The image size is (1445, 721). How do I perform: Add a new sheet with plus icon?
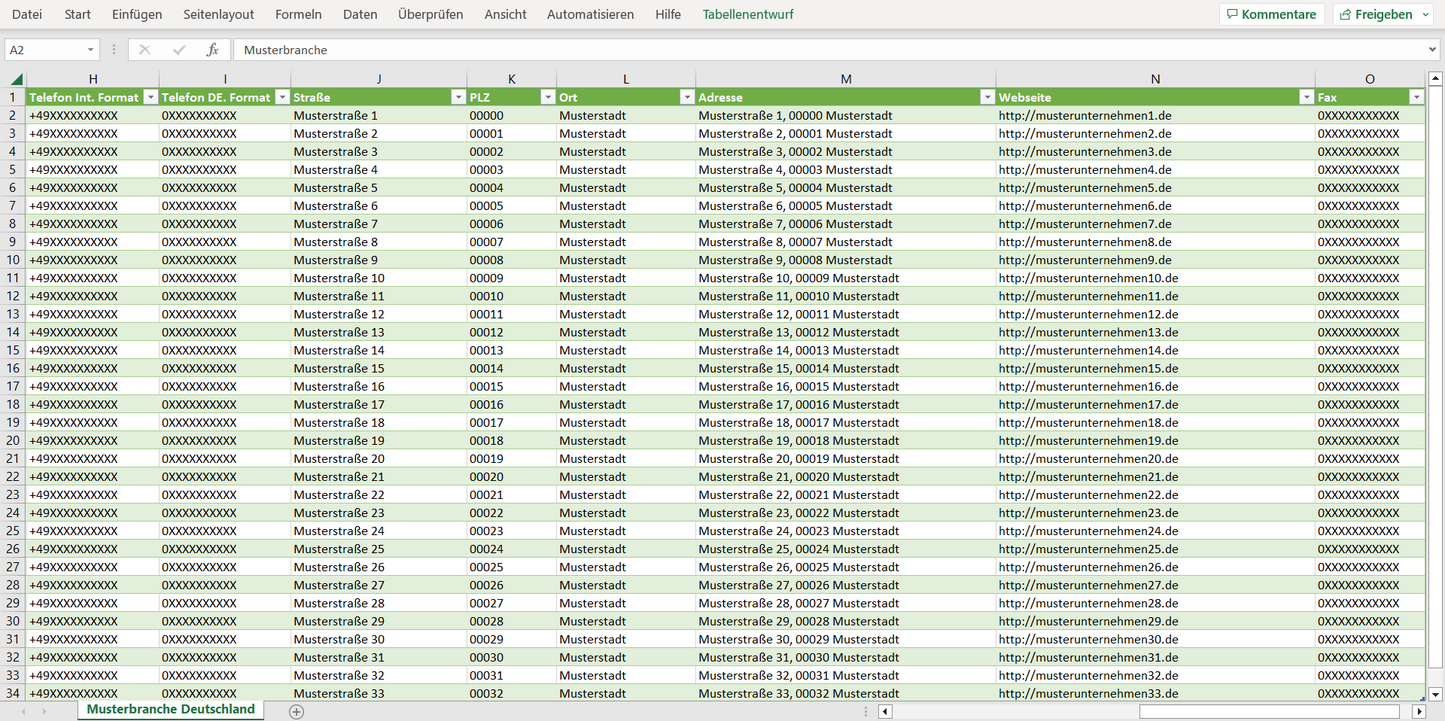point(296,711)
